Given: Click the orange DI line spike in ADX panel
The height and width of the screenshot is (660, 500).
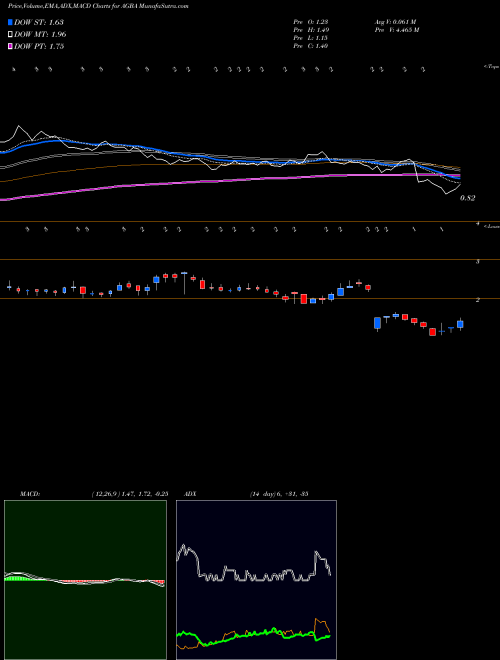Looking at the screenshot, I should [320, 624].
